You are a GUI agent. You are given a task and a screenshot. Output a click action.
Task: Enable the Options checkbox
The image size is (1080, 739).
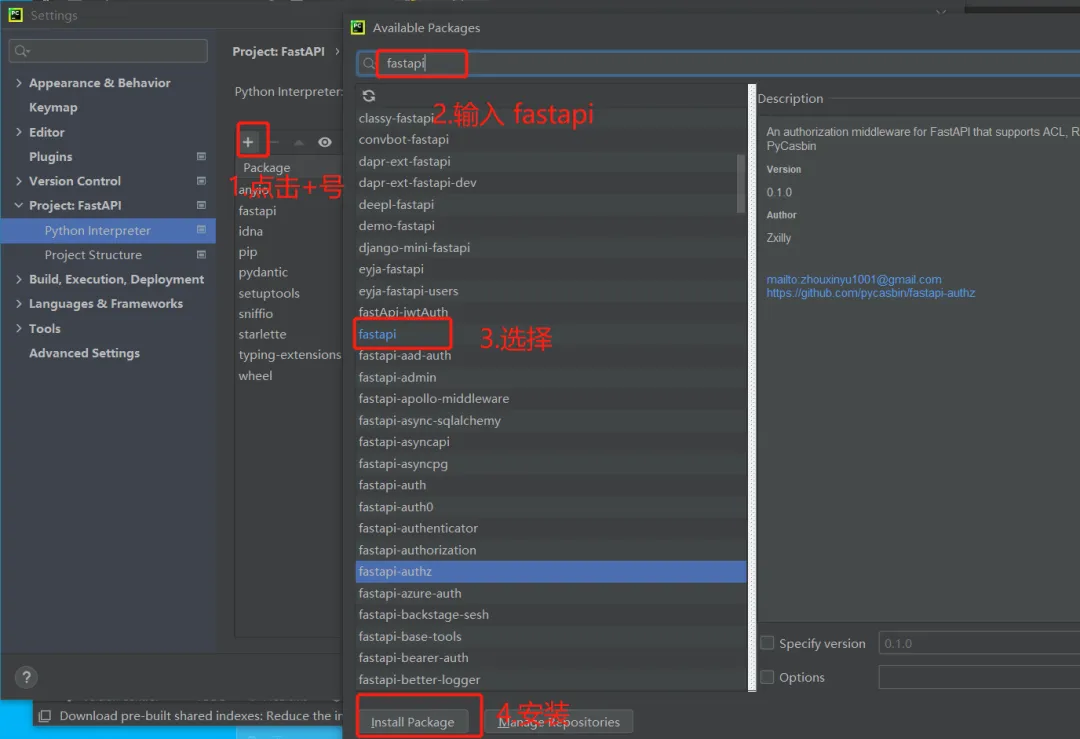click(767, 676)
